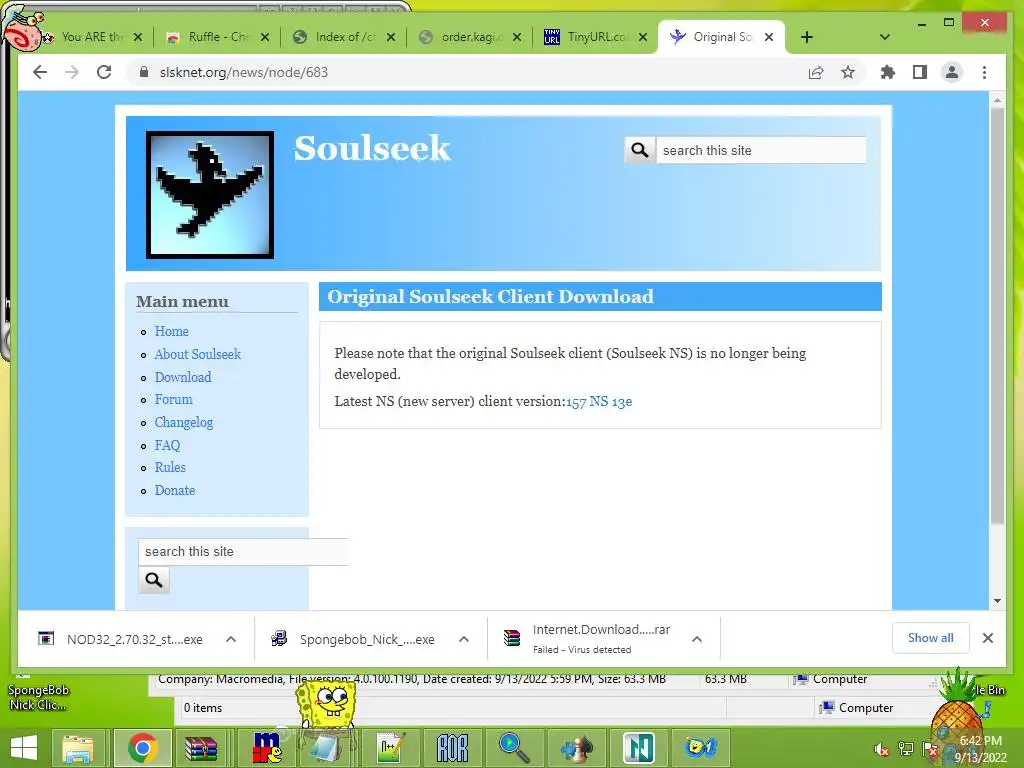This screenshot has width=1024, height=768.
Task: Open the Donate link
Action: 174,490
